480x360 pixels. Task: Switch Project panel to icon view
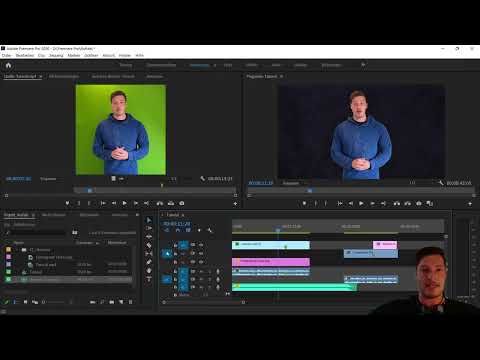(x=25, y=302)
